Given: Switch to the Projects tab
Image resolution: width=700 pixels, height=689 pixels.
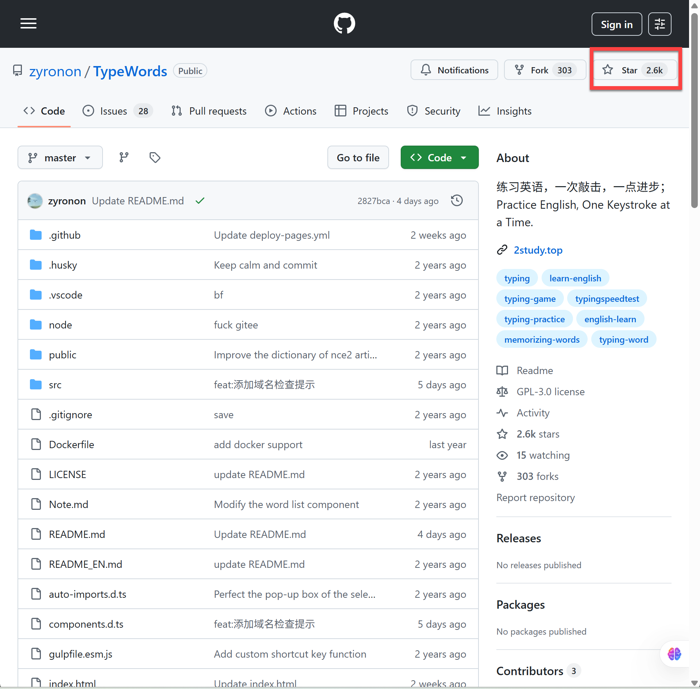Looking at the screenshot, I should point(361,111).
